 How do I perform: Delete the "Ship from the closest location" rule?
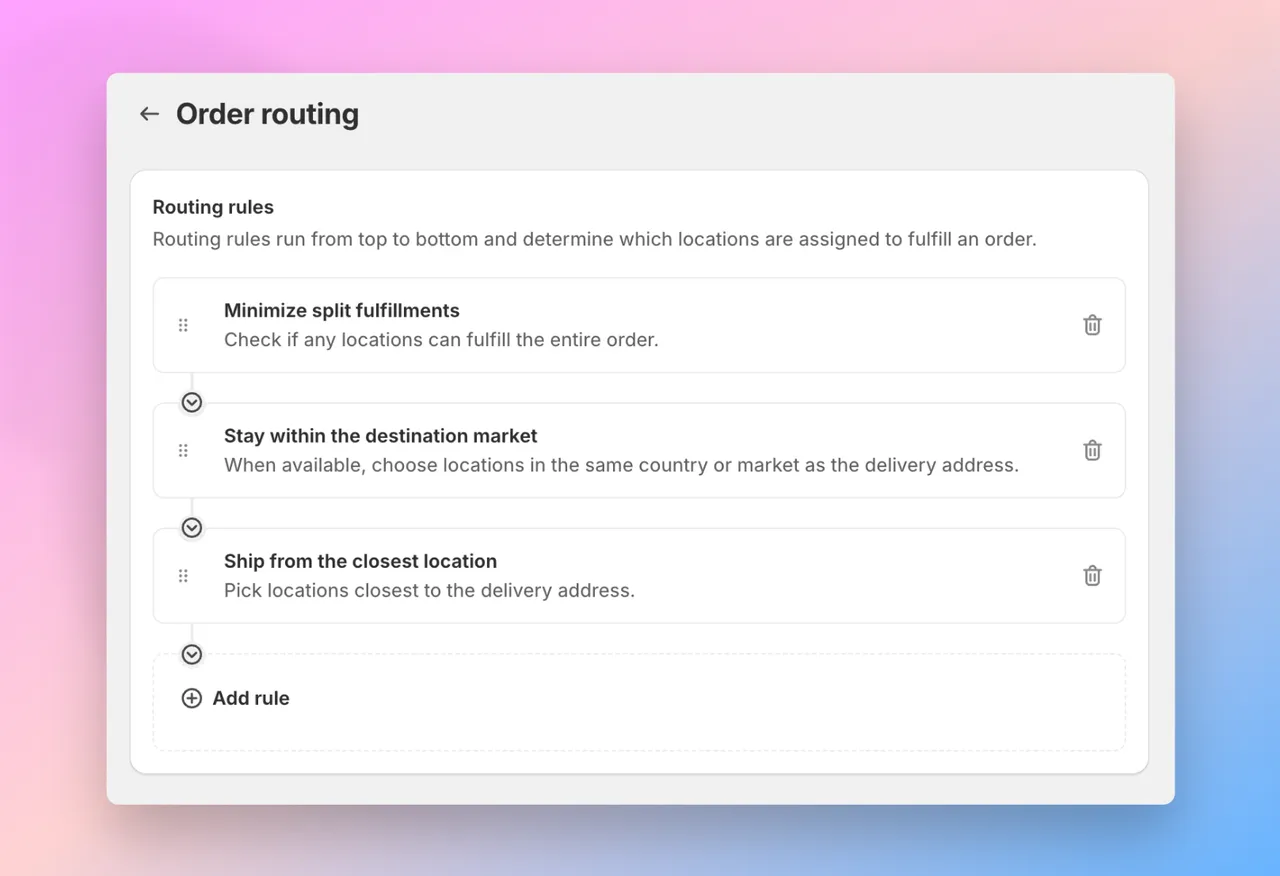pyautogui.click(x=1092, y=576)
